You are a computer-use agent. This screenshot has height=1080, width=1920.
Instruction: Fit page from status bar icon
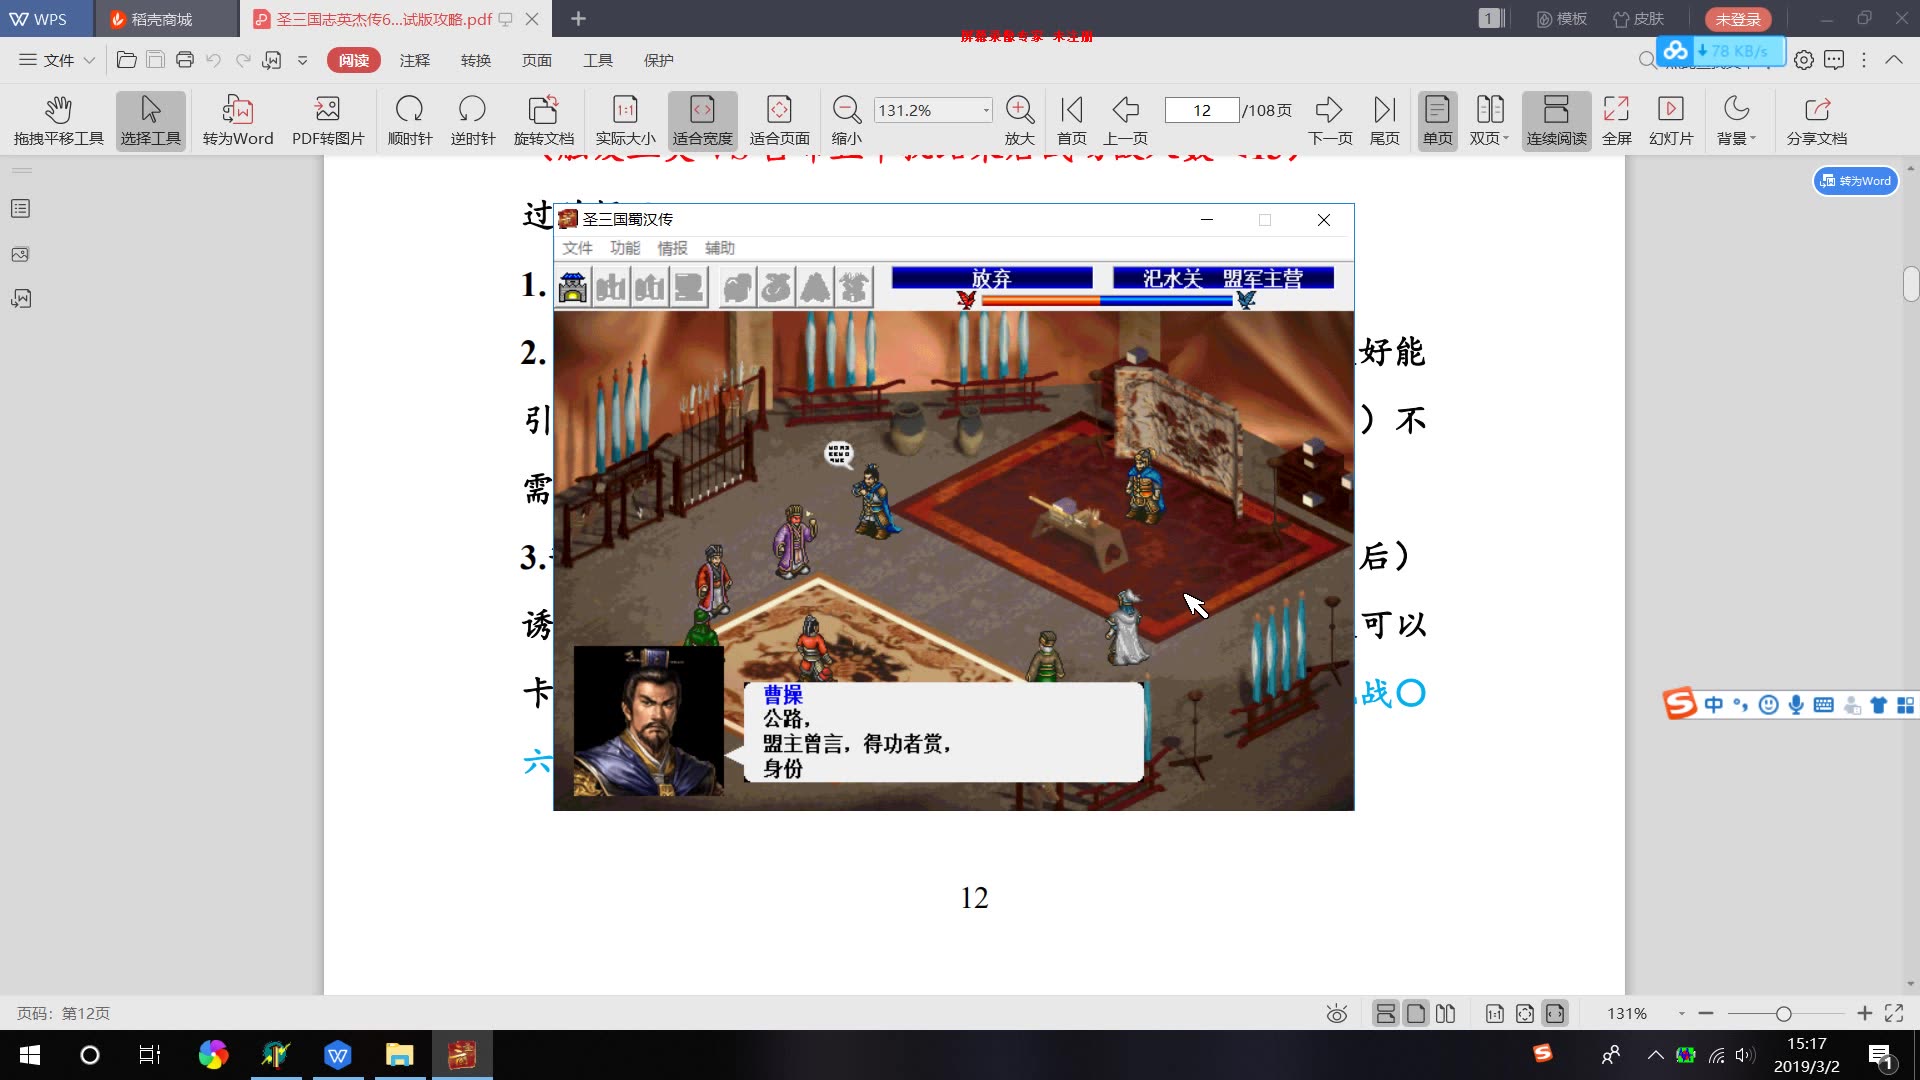[1524, 1013]
